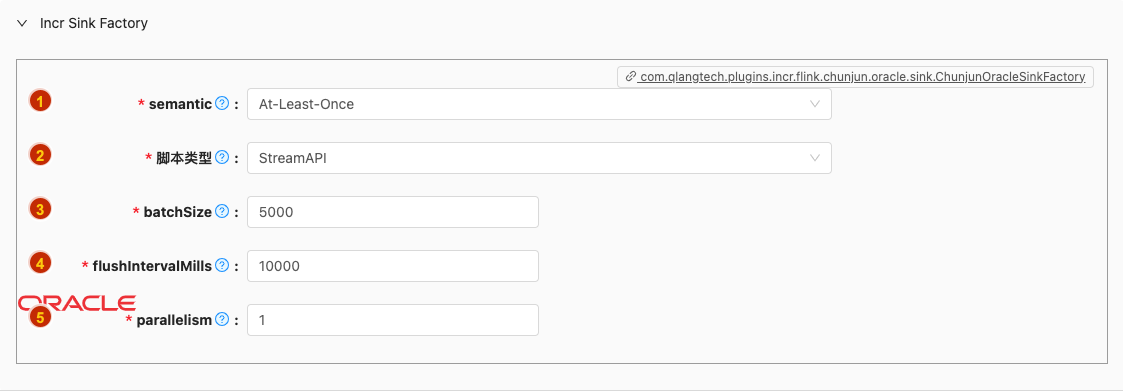
Task: Collapse the Incr Sink Factory section
Action: click(x=22, y=23)
